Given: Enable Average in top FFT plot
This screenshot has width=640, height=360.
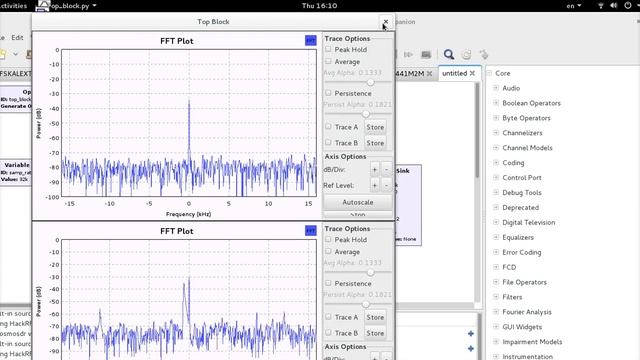Looking at the screenshot, I should coord(328,62).
